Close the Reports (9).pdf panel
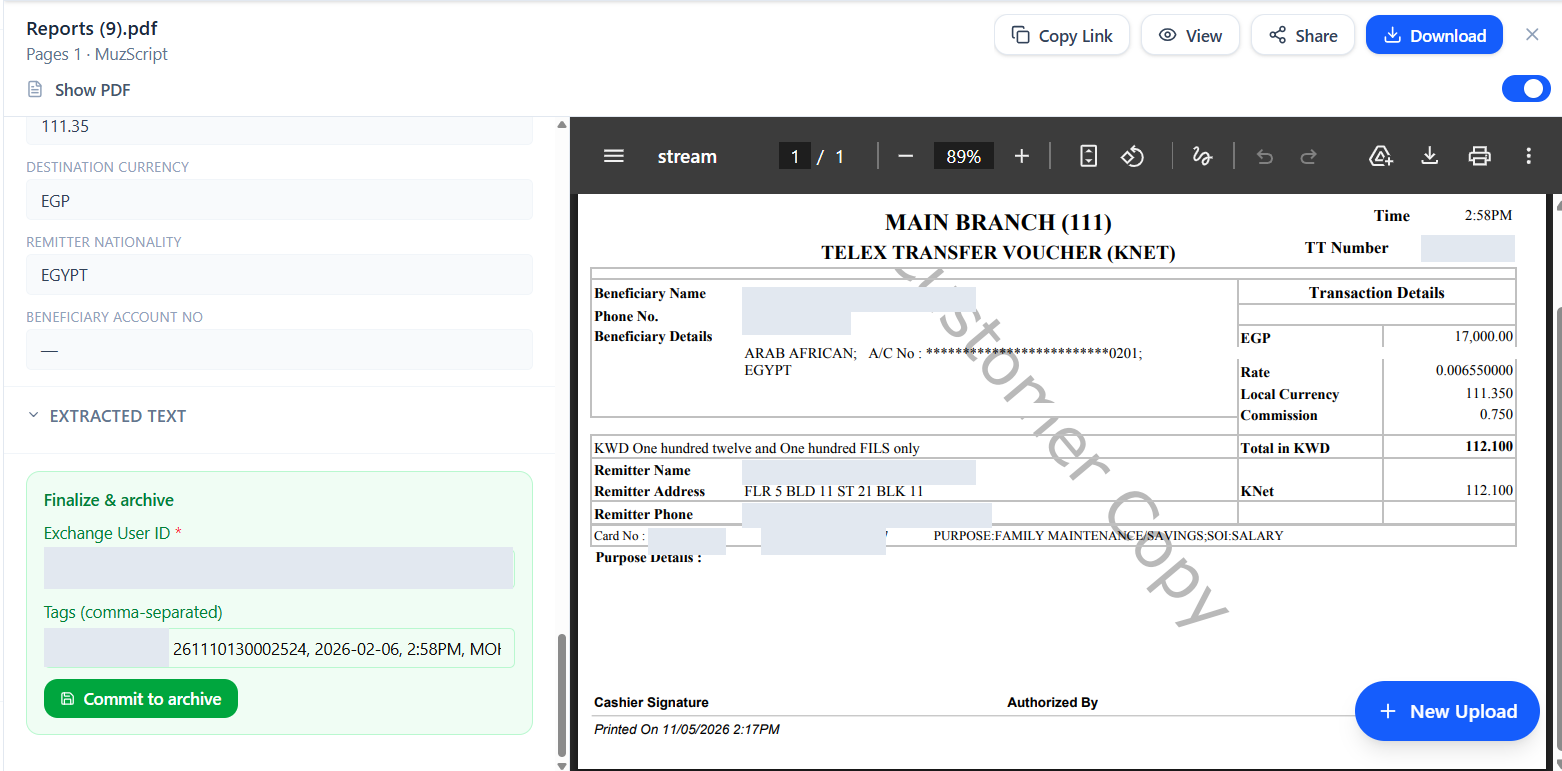This screenshot has height=771, width=1562. pos(1532,35)
